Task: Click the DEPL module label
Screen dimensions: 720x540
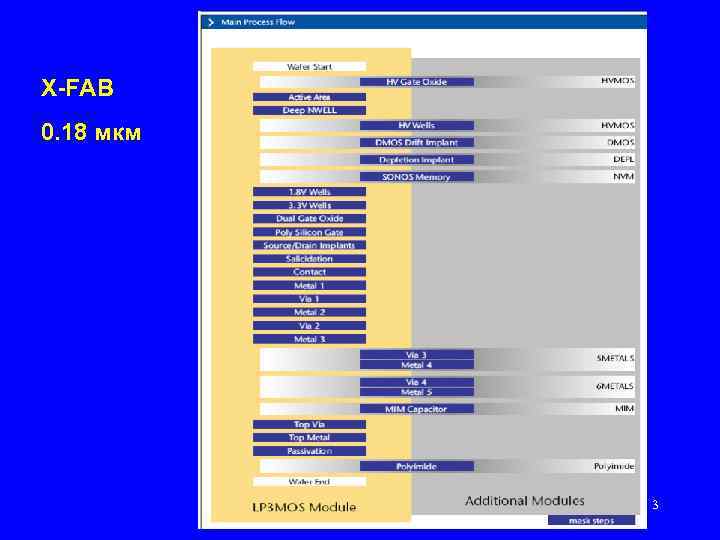Action: (623, 159)
